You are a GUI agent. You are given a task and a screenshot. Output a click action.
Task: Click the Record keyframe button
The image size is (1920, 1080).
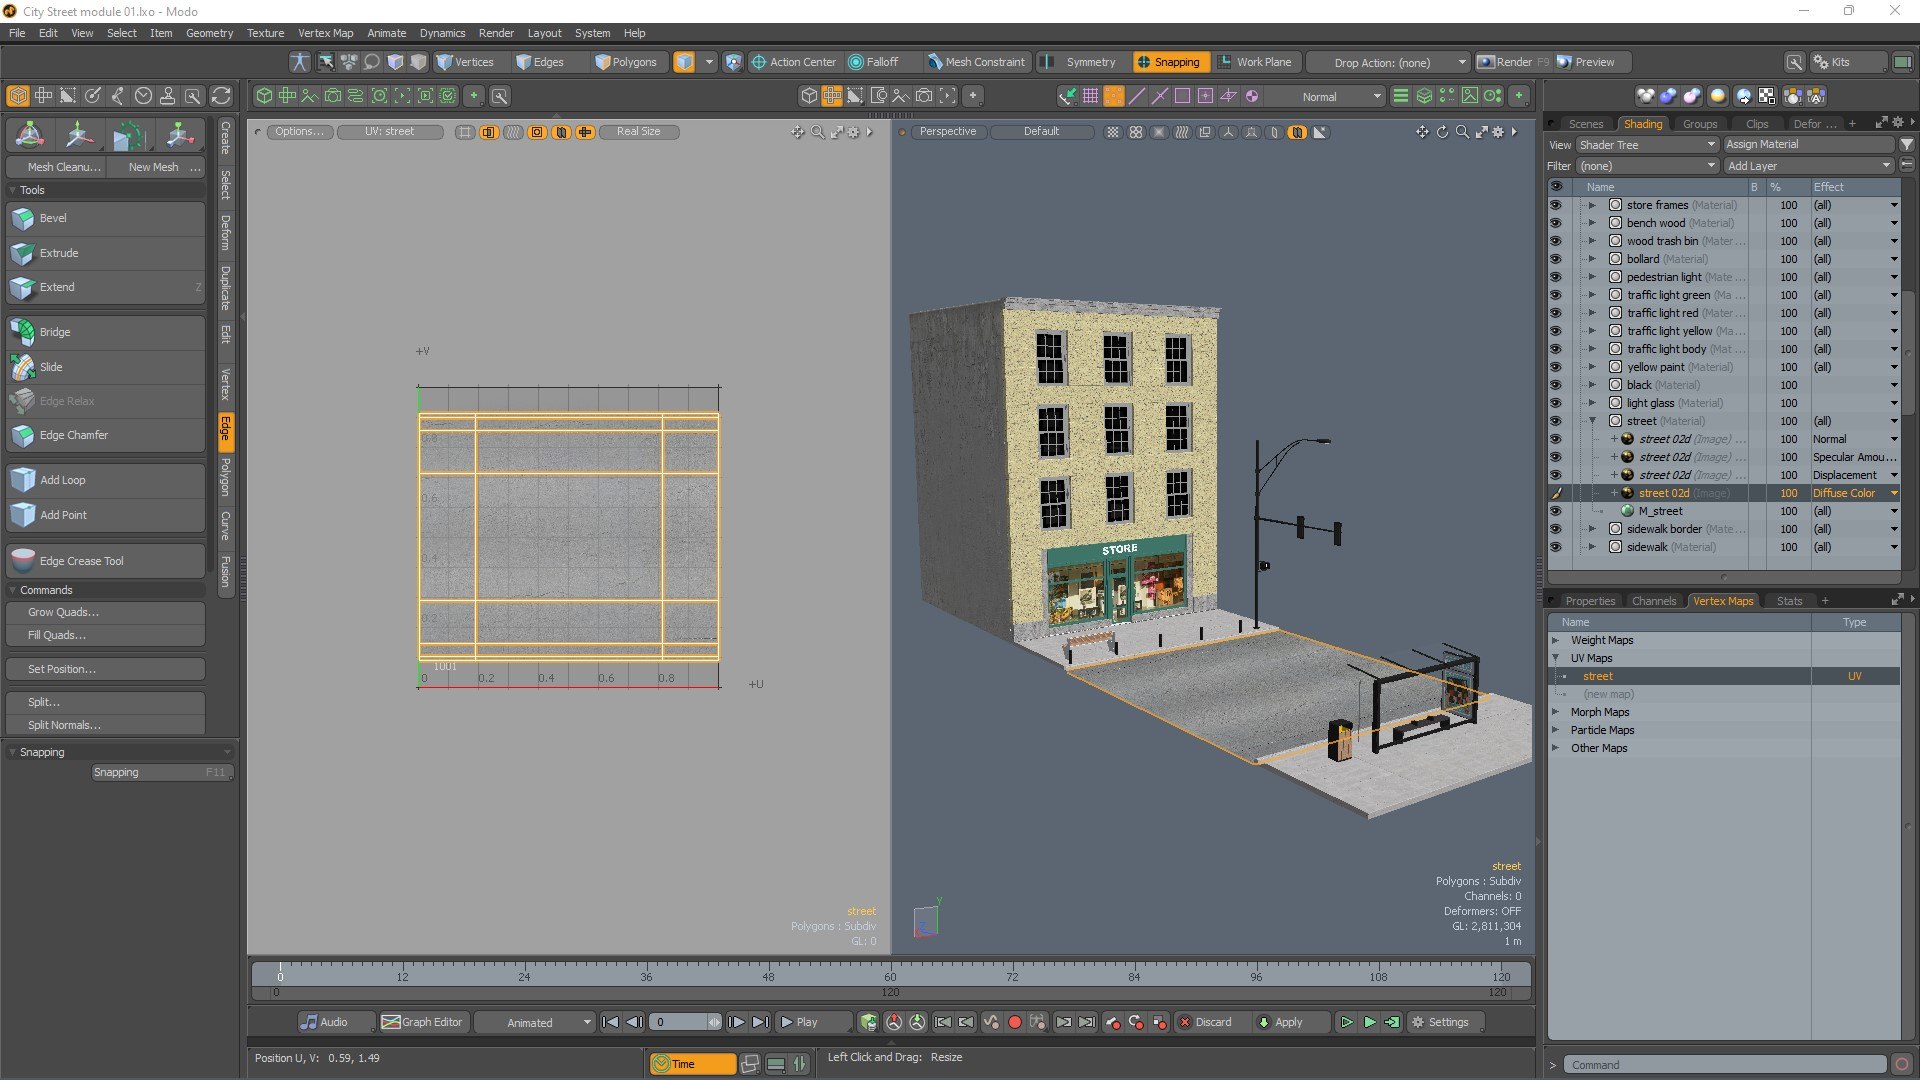point(1014,1022)
